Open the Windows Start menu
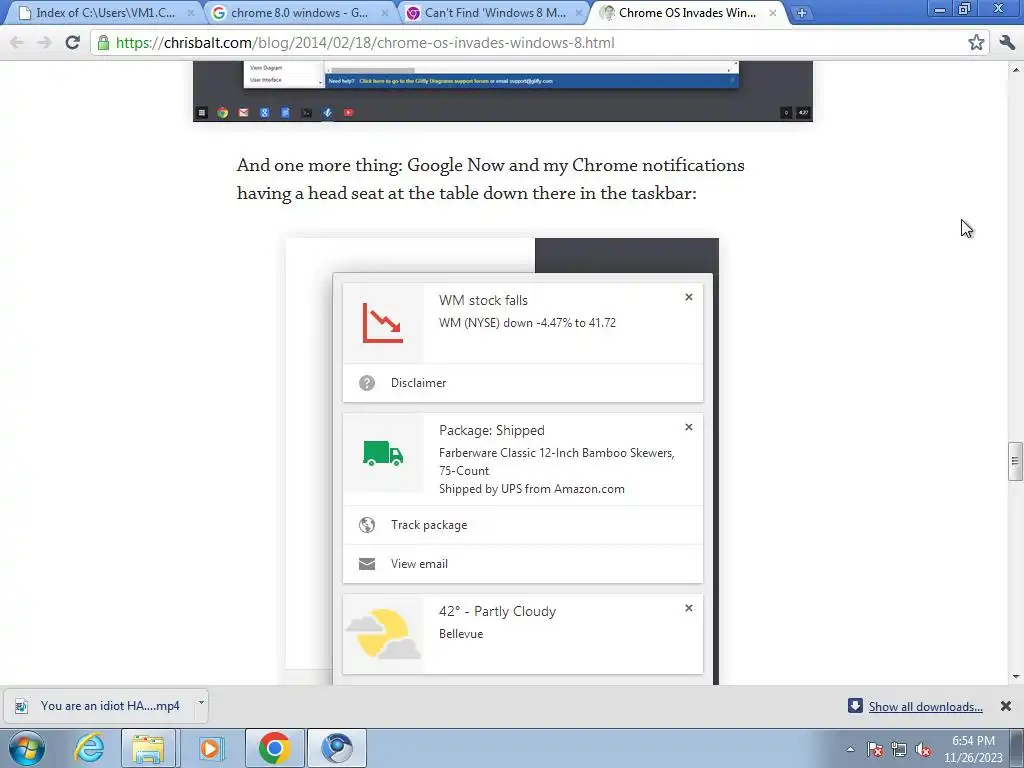 pyautogui.click(x=26, y=748)
